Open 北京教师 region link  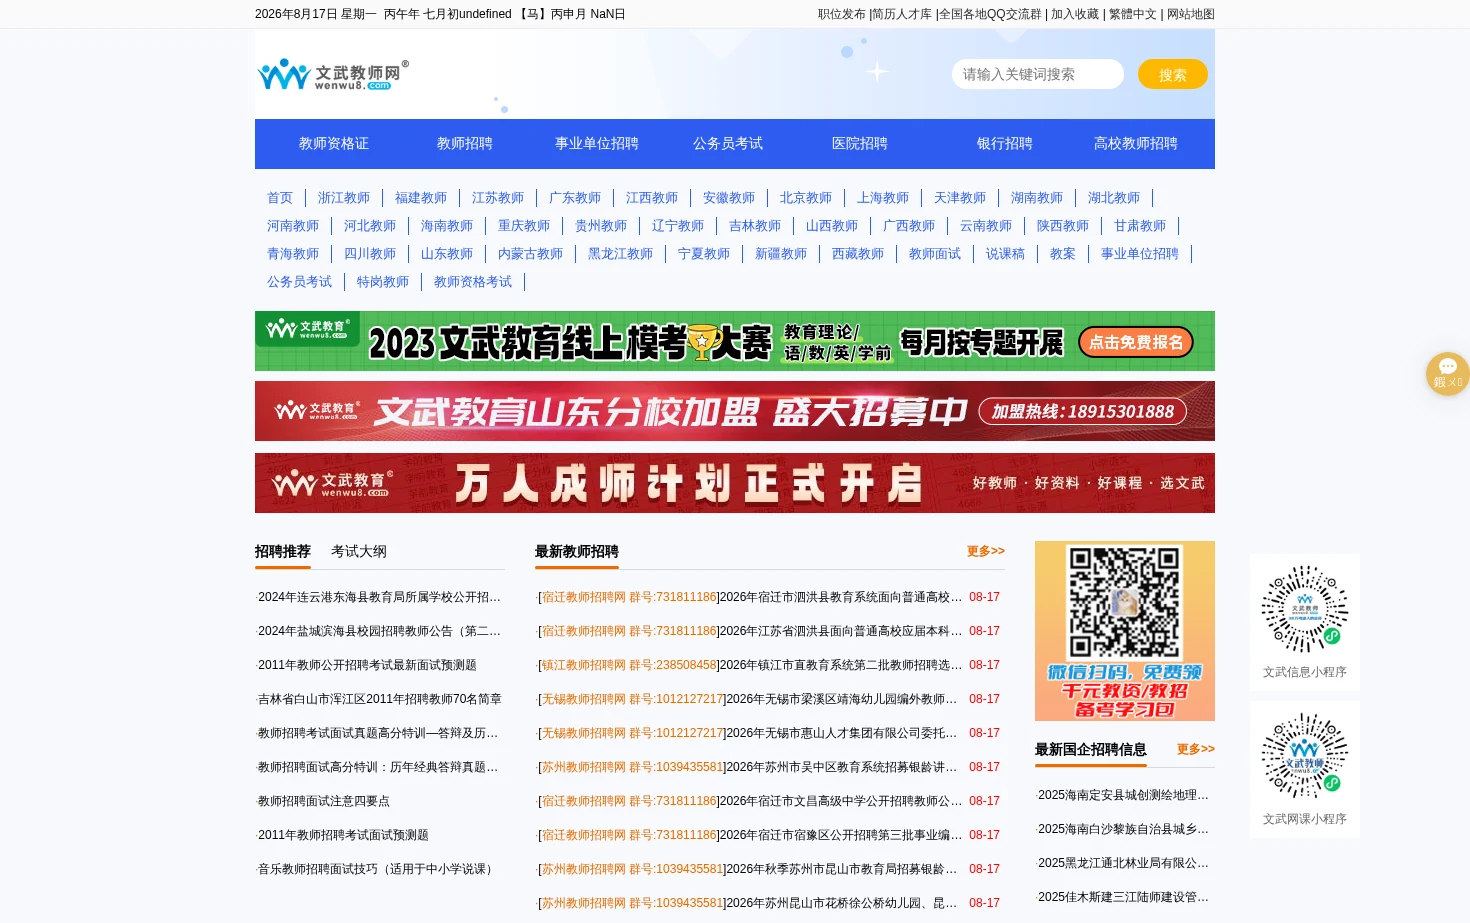pos(806,198)
